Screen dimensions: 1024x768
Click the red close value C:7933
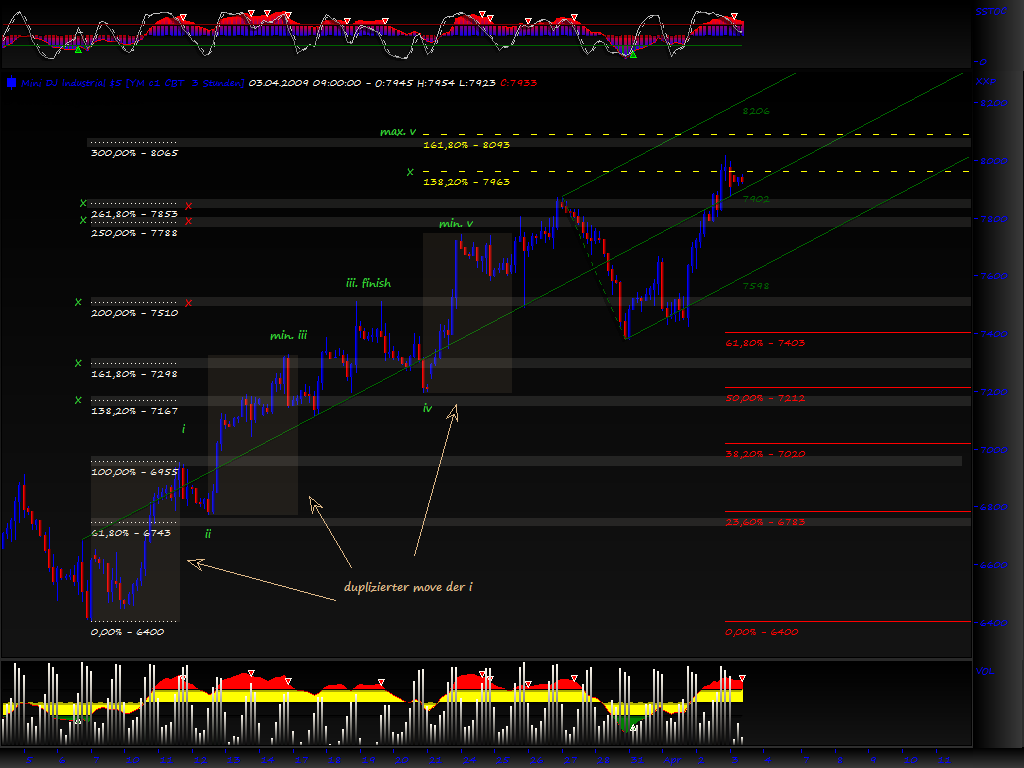pyautogui.click(x=519, y=83)
